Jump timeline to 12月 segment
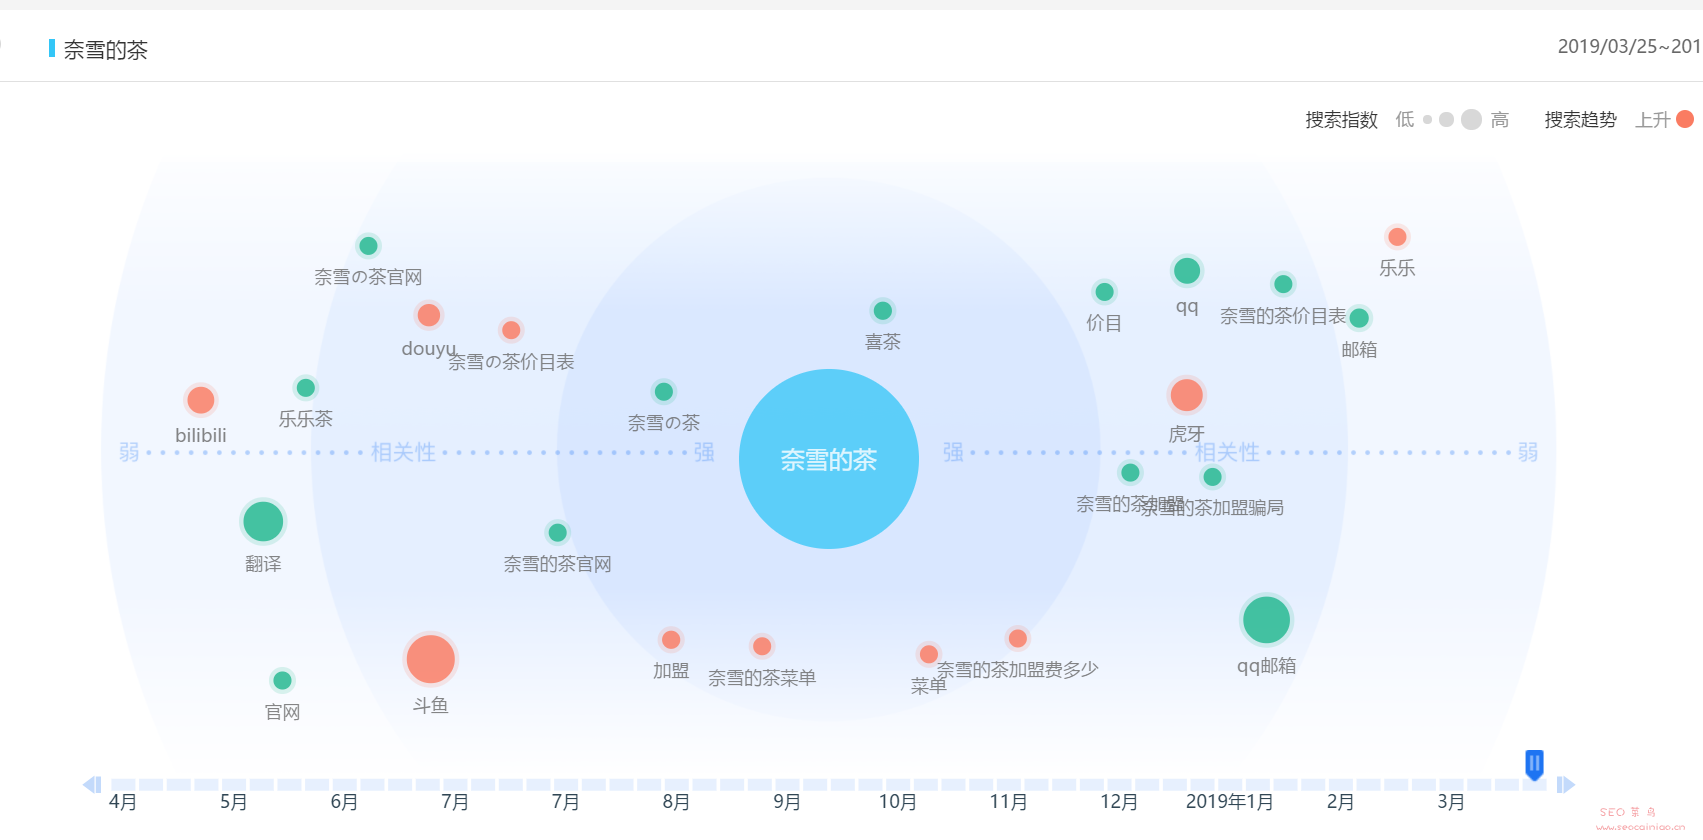 pyautogui.click(x=1119, y=785)
